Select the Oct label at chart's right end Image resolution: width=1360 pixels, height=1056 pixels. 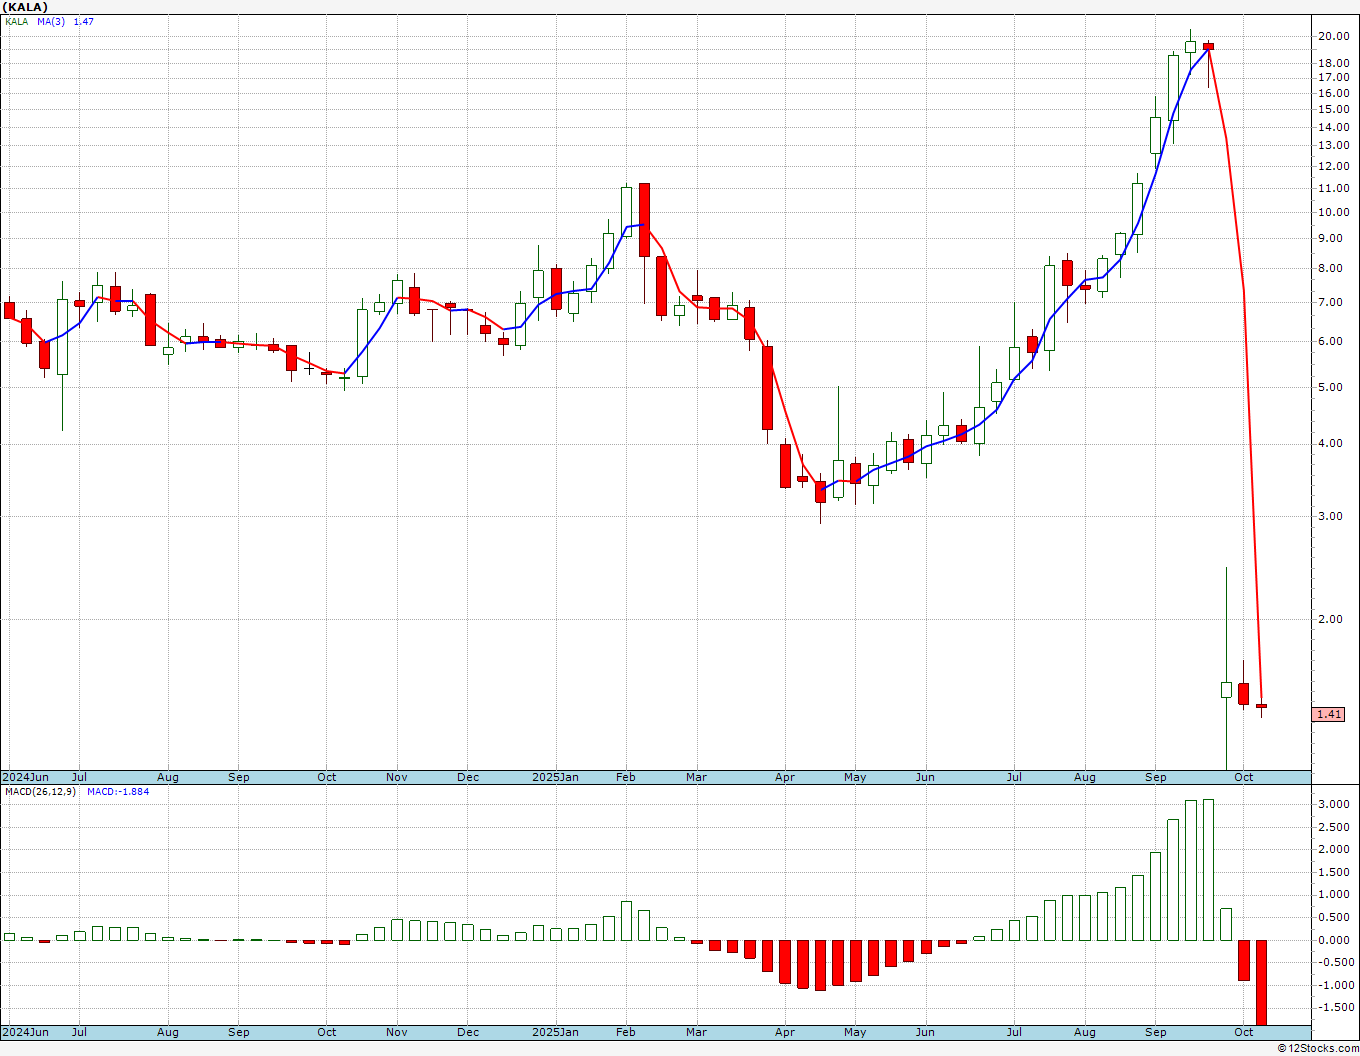click(x=1243, y=777)
